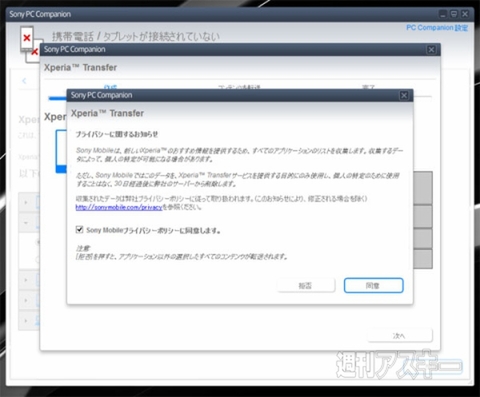Click 'Xperia™ Transfer' title in middle dialog

[80, 68]
